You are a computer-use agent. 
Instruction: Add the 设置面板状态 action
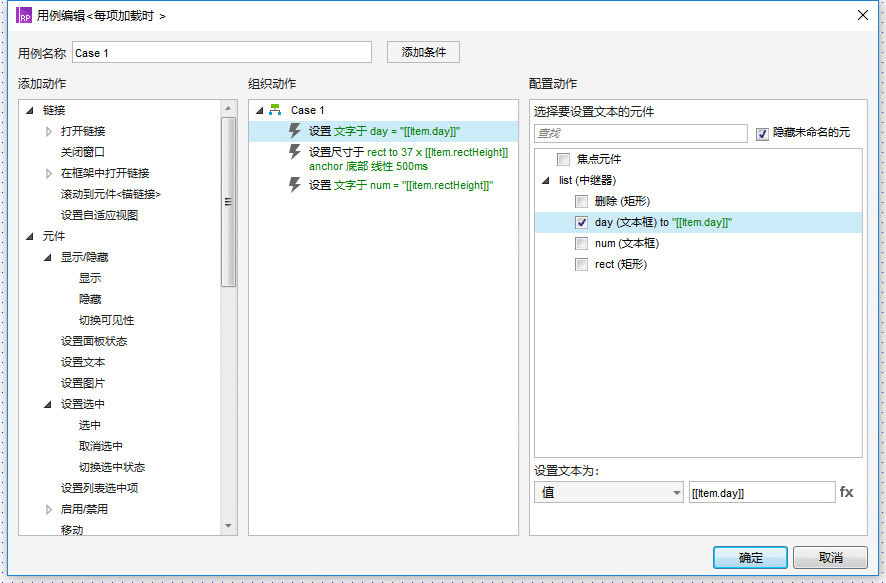click(94, 341)
